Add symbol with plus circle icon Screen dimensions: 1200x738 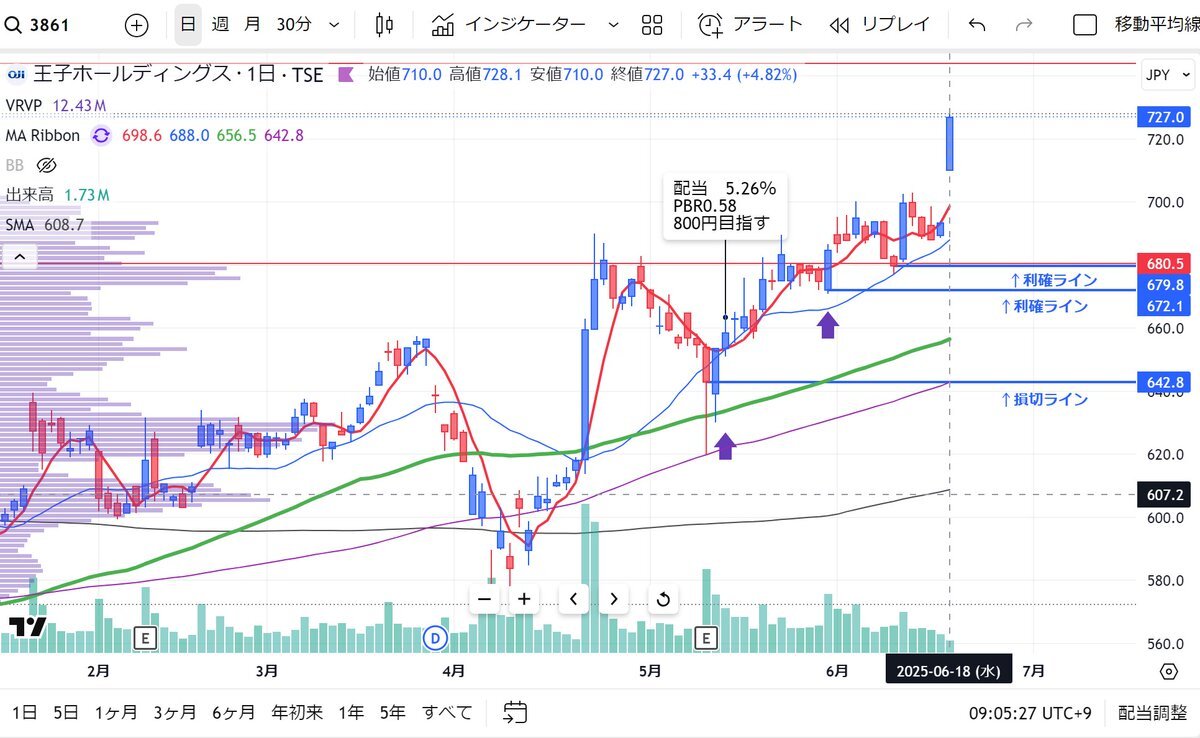point(137,24)
